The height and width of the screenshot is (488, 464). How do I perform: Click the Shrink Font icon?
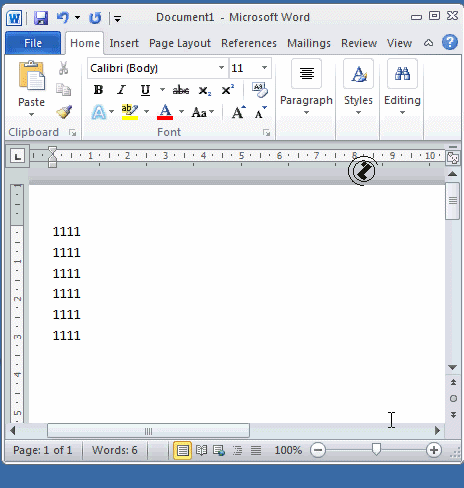point(260,112)
